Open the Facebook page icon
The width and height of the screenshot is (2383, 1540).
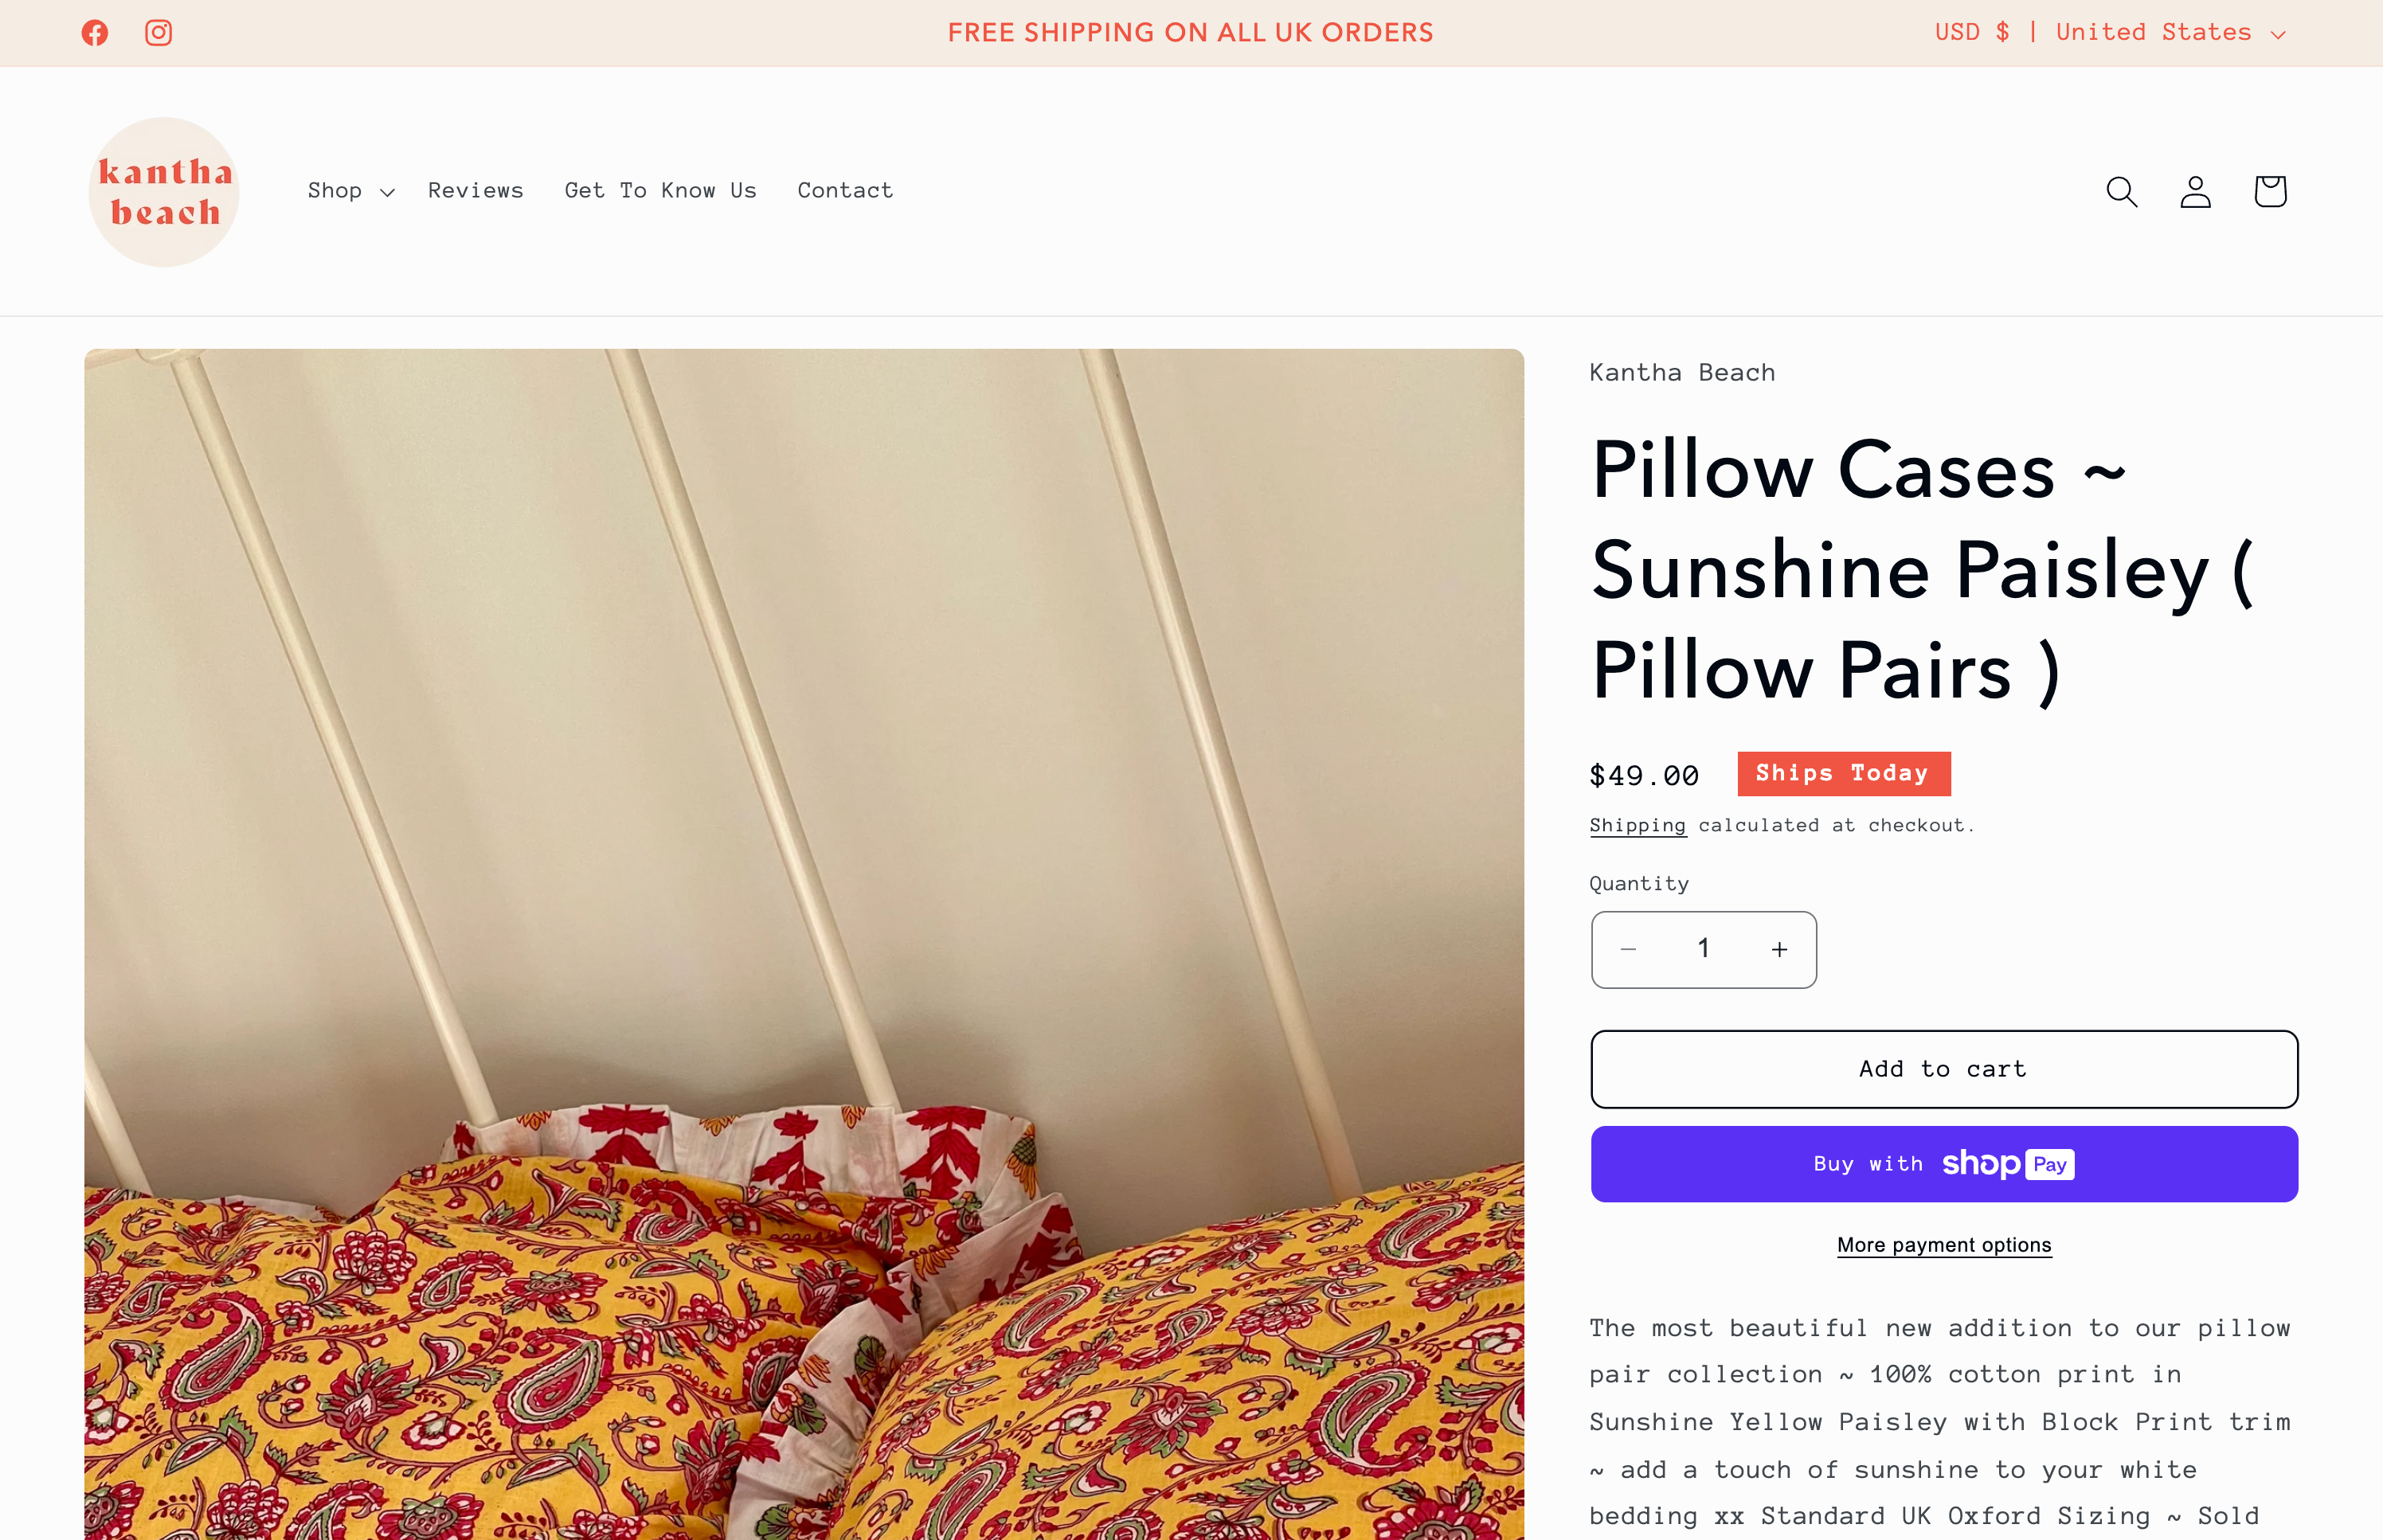pyautogui.click(x=95, y=33)
